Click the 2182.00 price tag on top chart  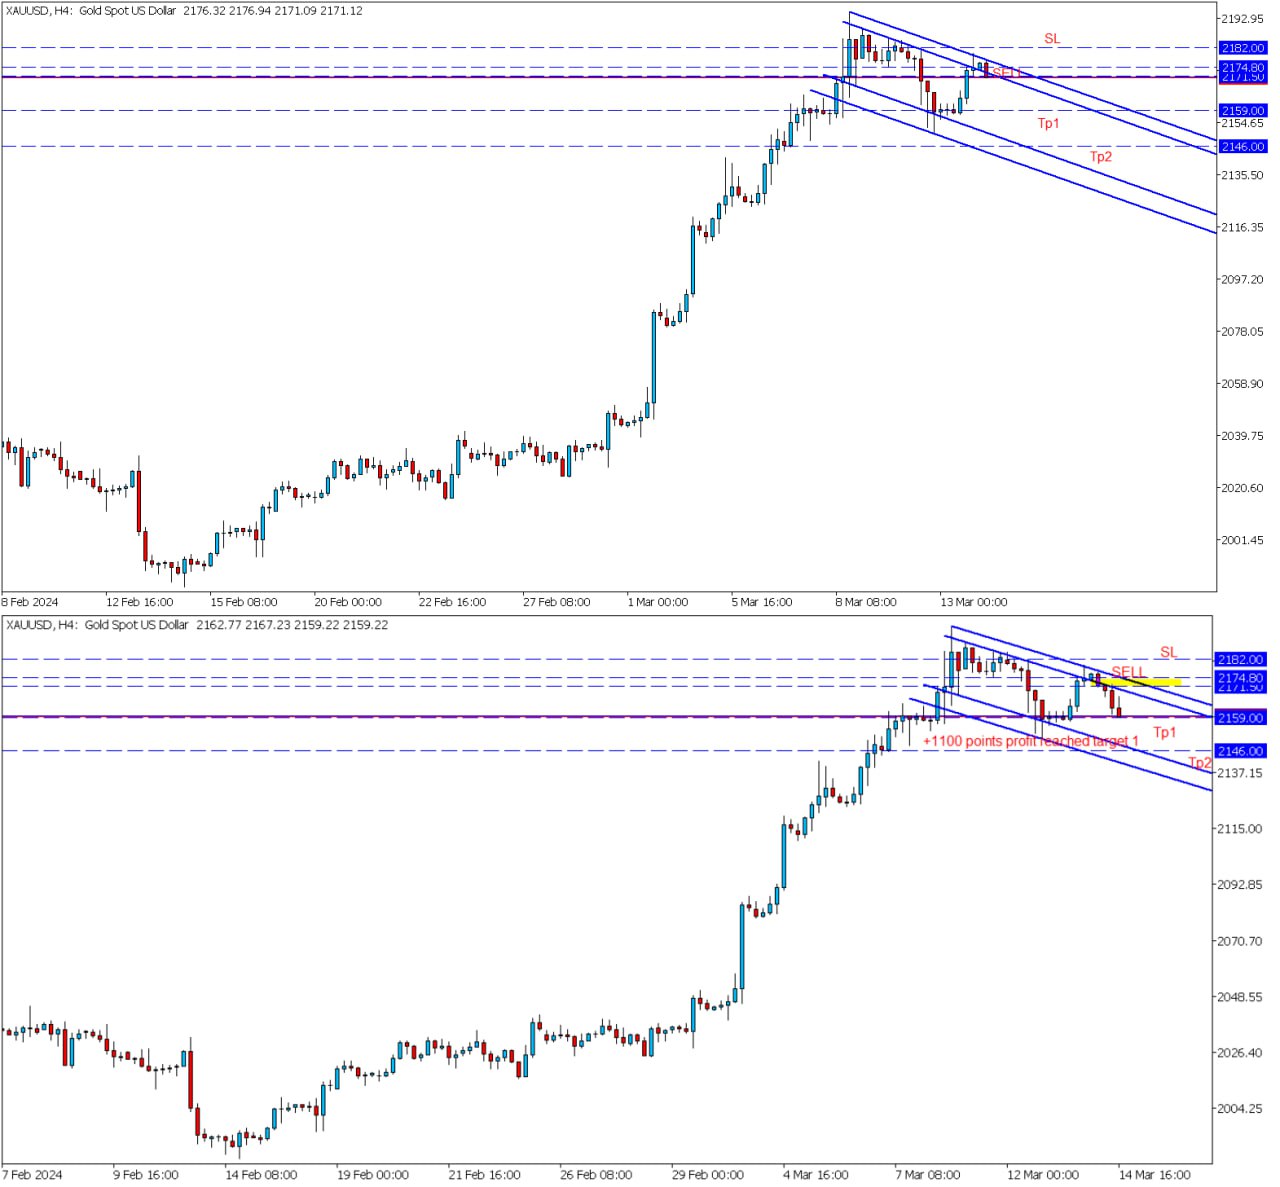1243,48
